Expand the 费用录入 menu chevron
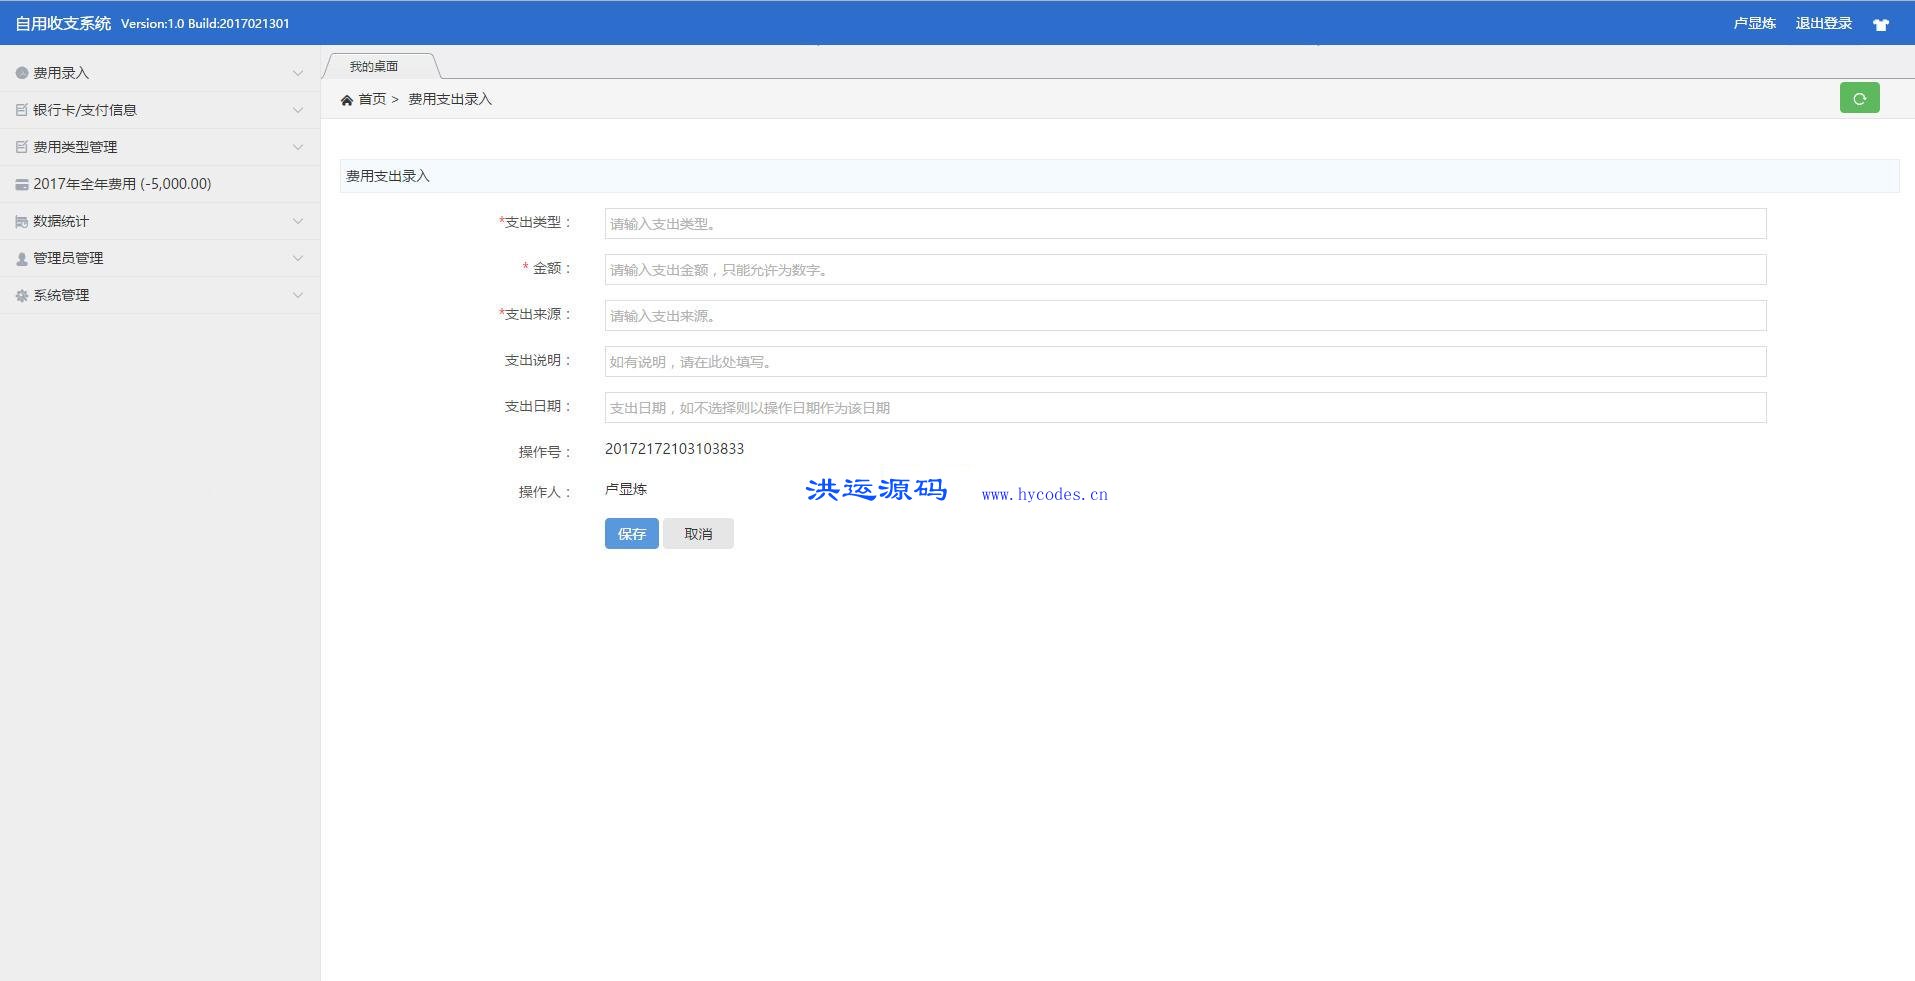 297,73
